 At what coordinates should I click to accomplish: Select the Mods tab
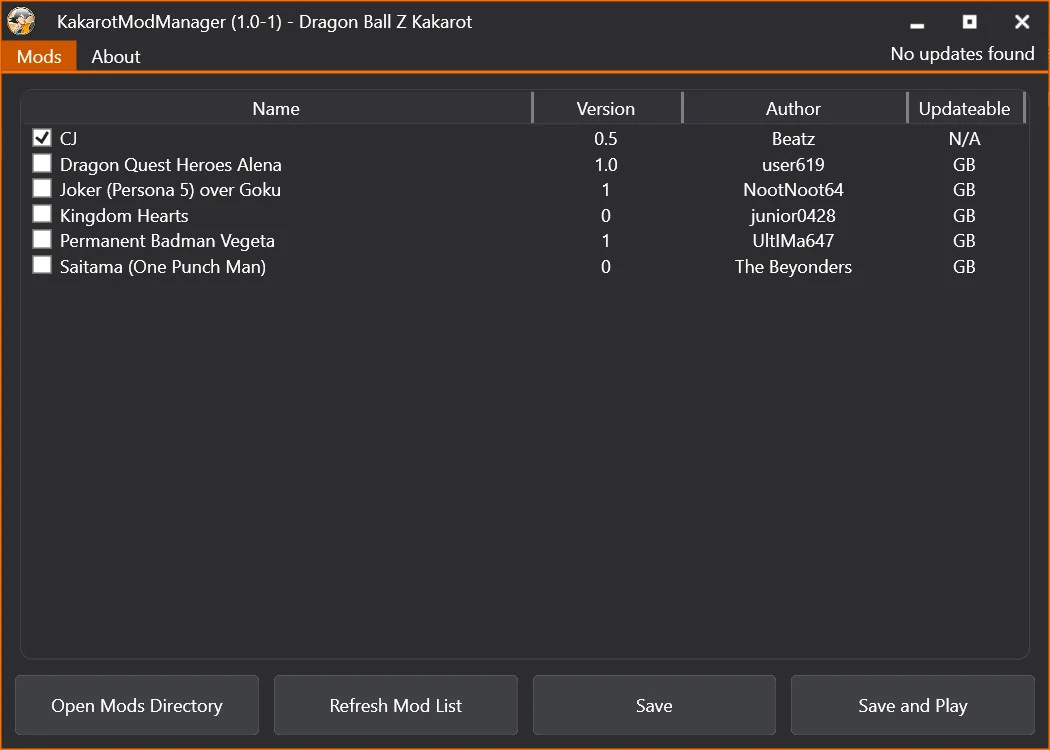click(39, 56)
